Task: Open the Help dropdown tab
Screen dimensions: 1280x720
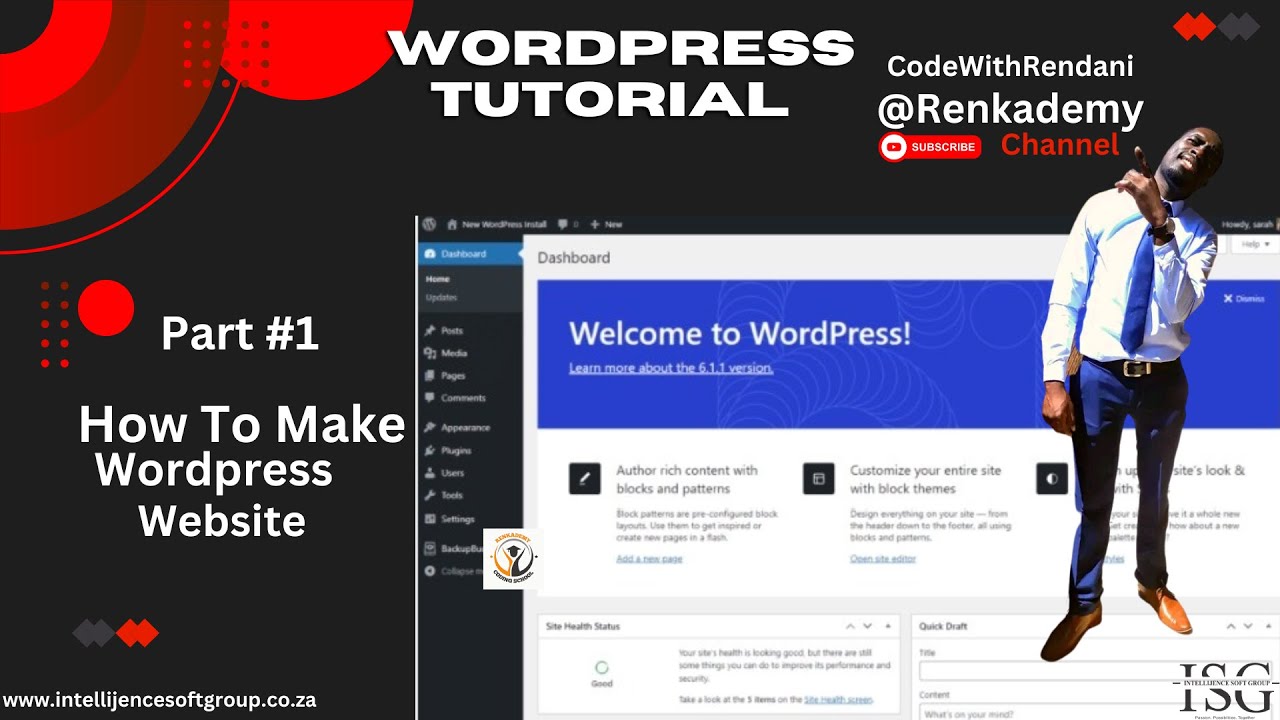Action: (x=1254, y=244)
